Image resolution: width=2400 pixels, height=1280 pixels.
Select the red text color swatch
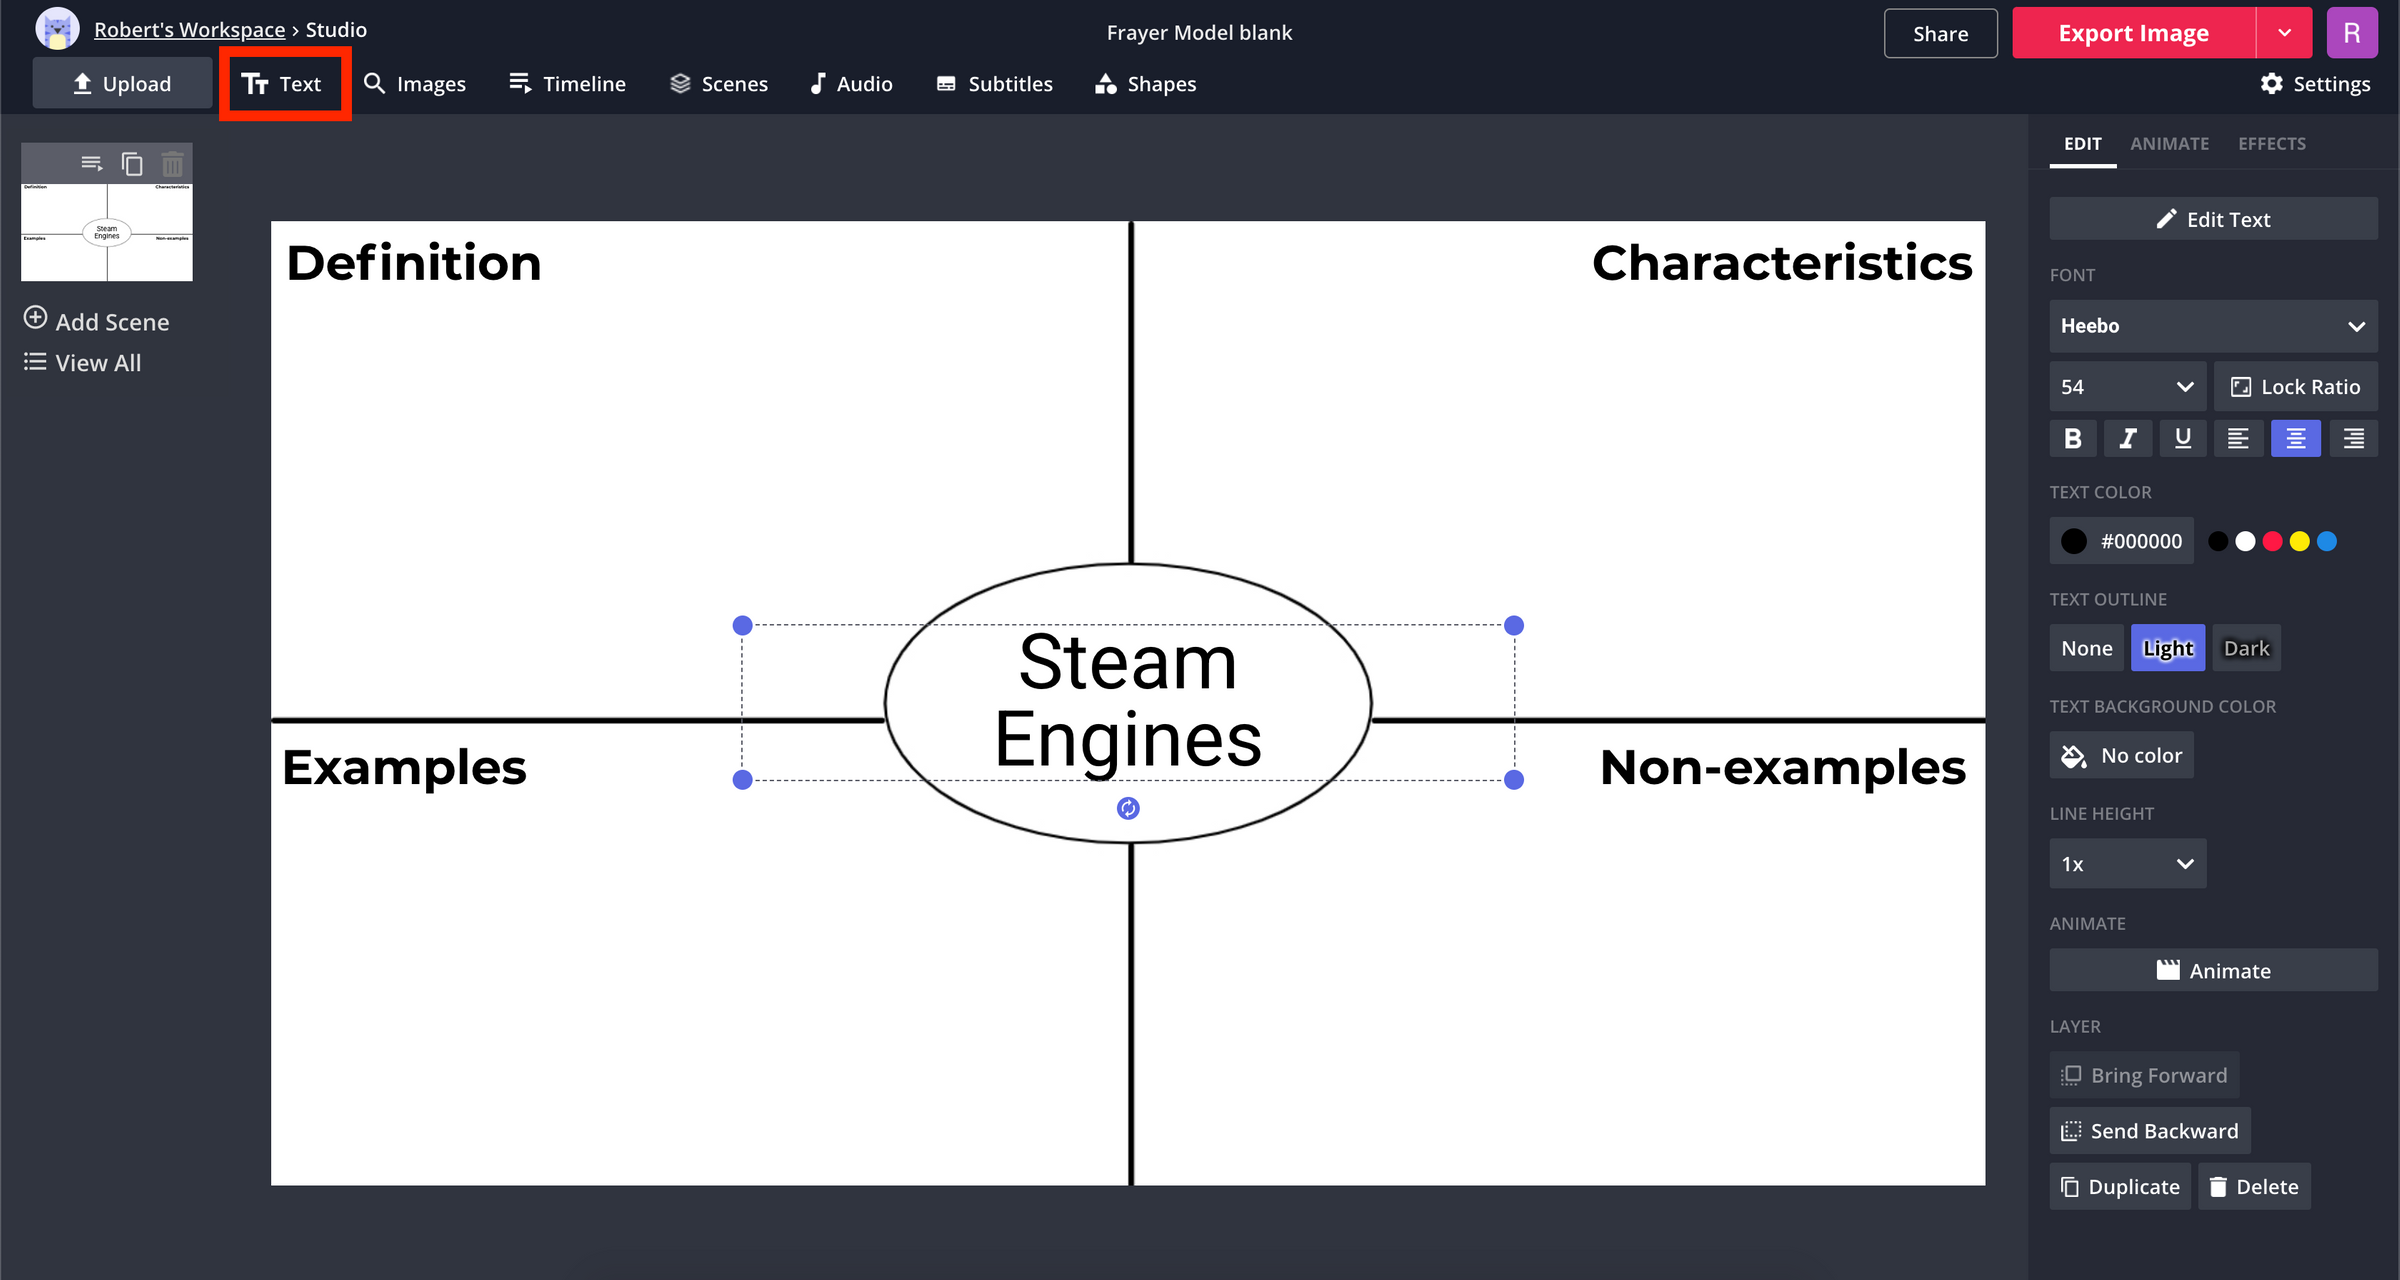[2274, 540]
